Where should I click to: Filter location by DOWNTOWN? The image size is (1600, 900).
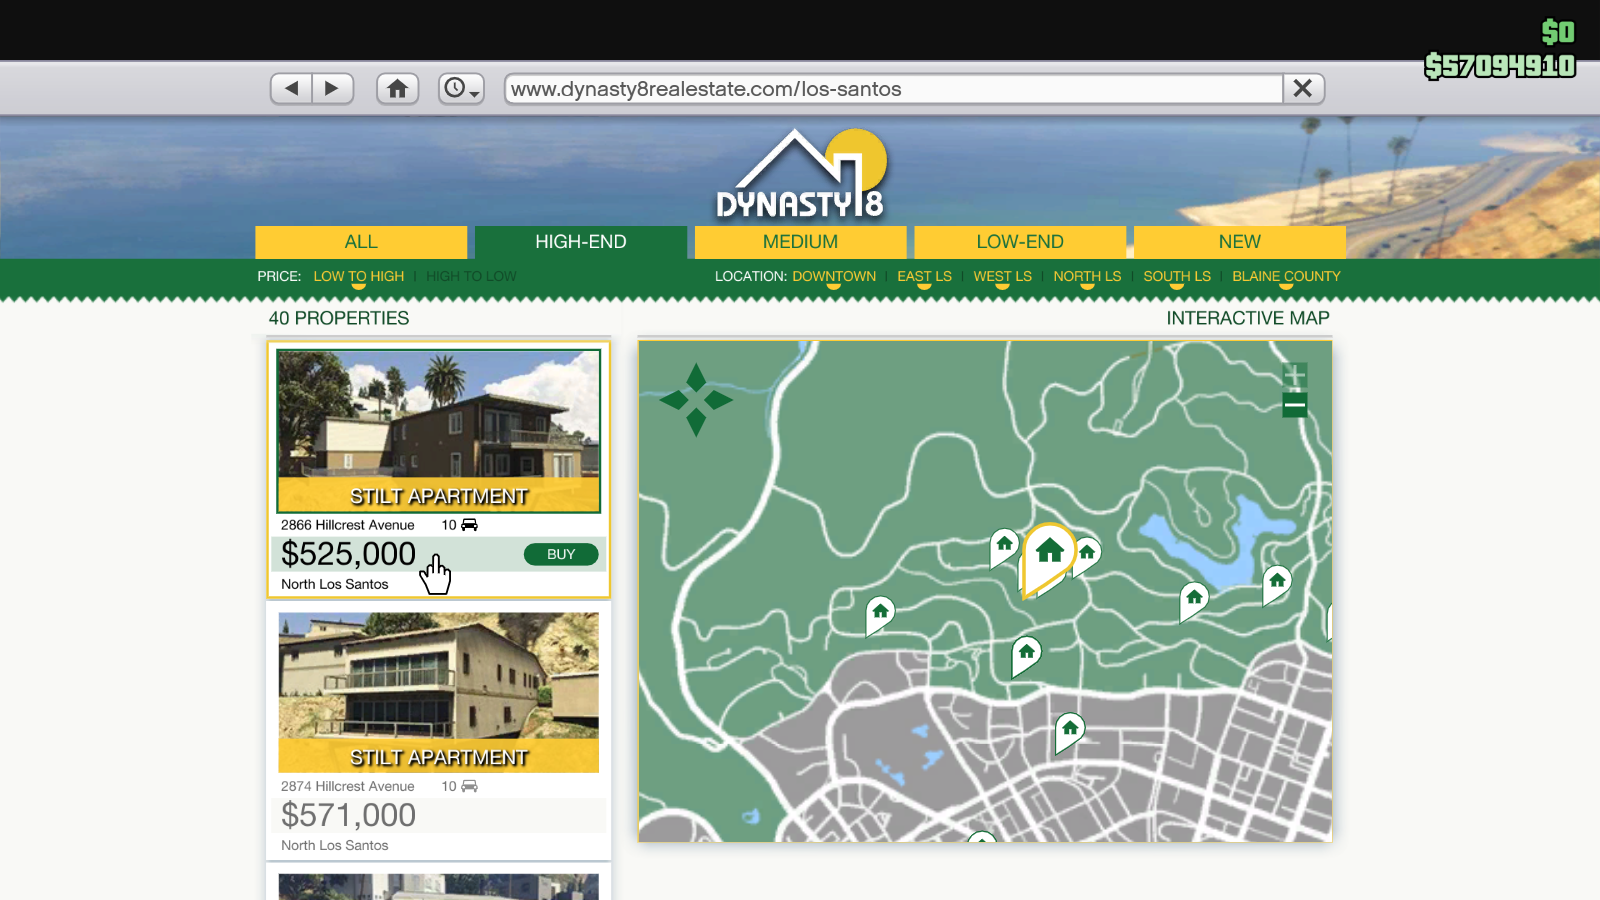834,276
